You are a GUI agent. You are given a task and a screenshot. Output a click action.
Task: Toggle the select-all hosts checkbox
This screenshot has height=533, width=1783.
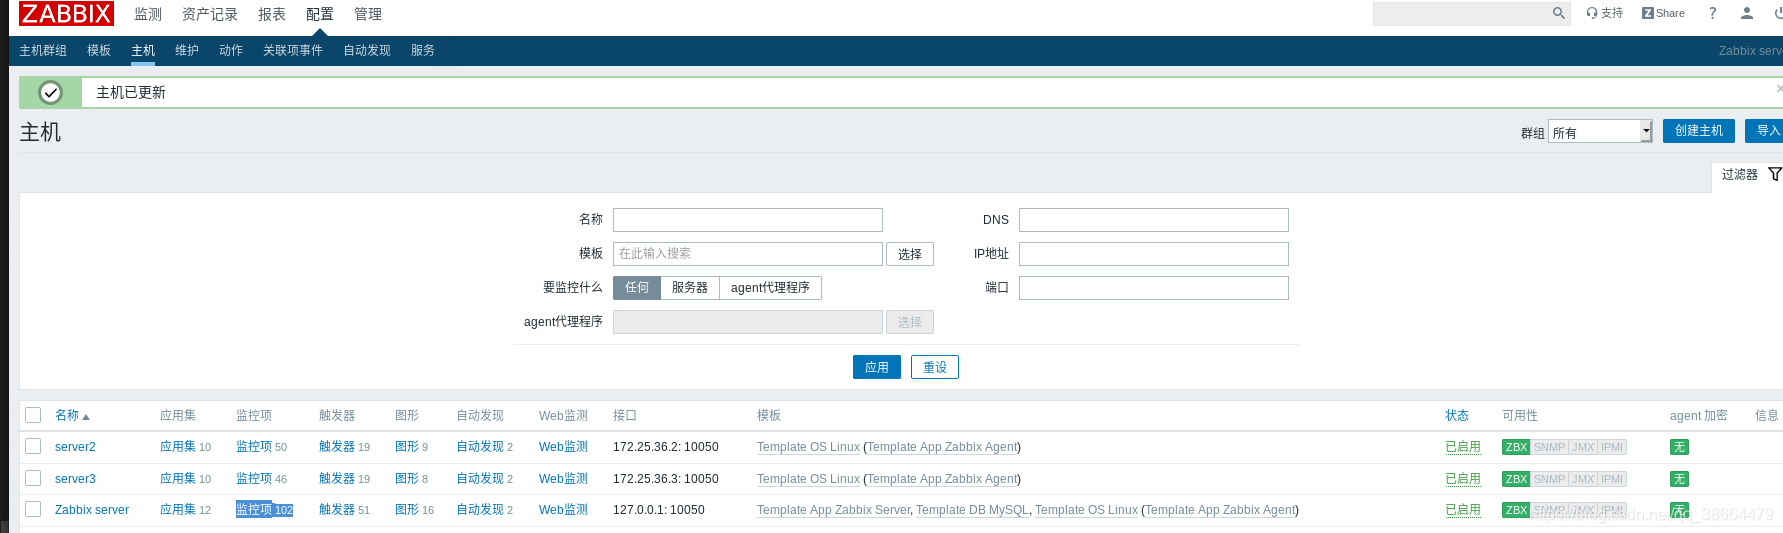(33, 415)
